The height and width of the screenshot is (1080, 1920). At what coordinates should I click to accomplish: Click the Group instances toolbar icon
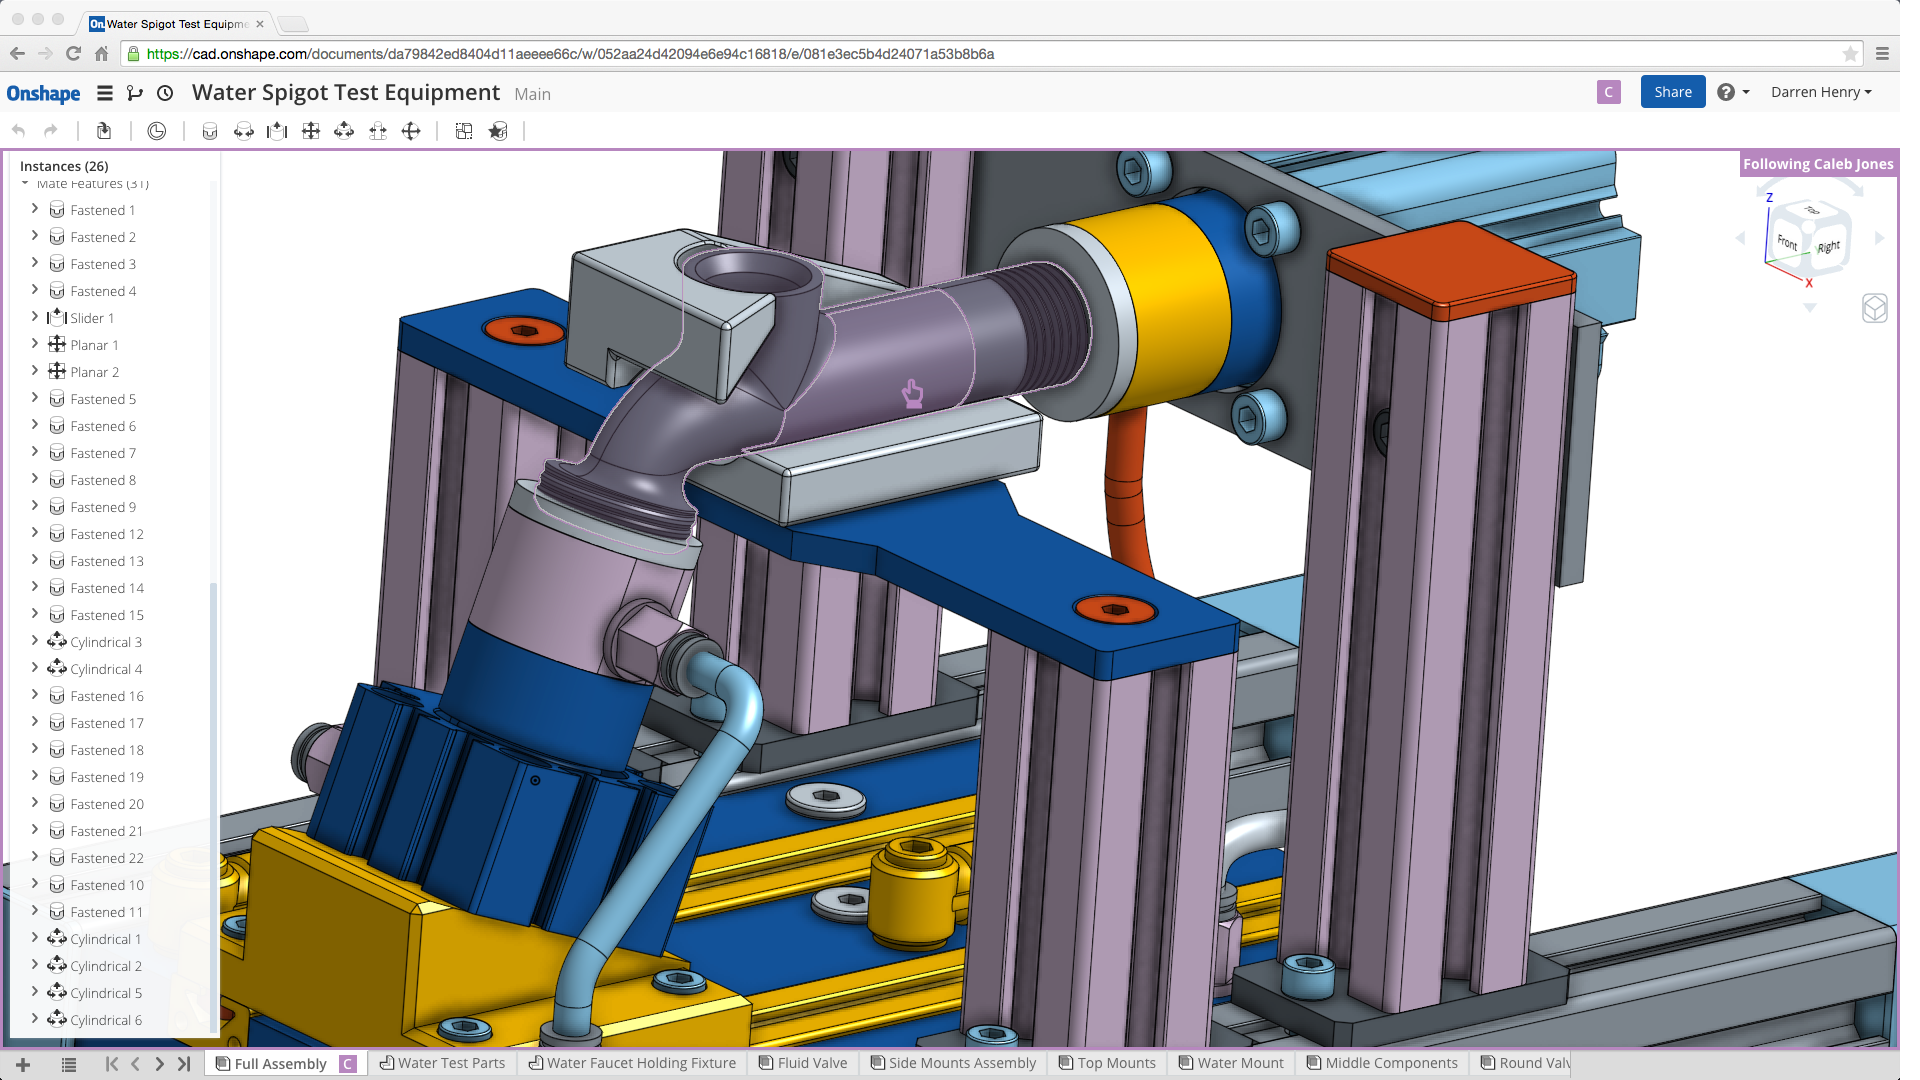[464, 131]
